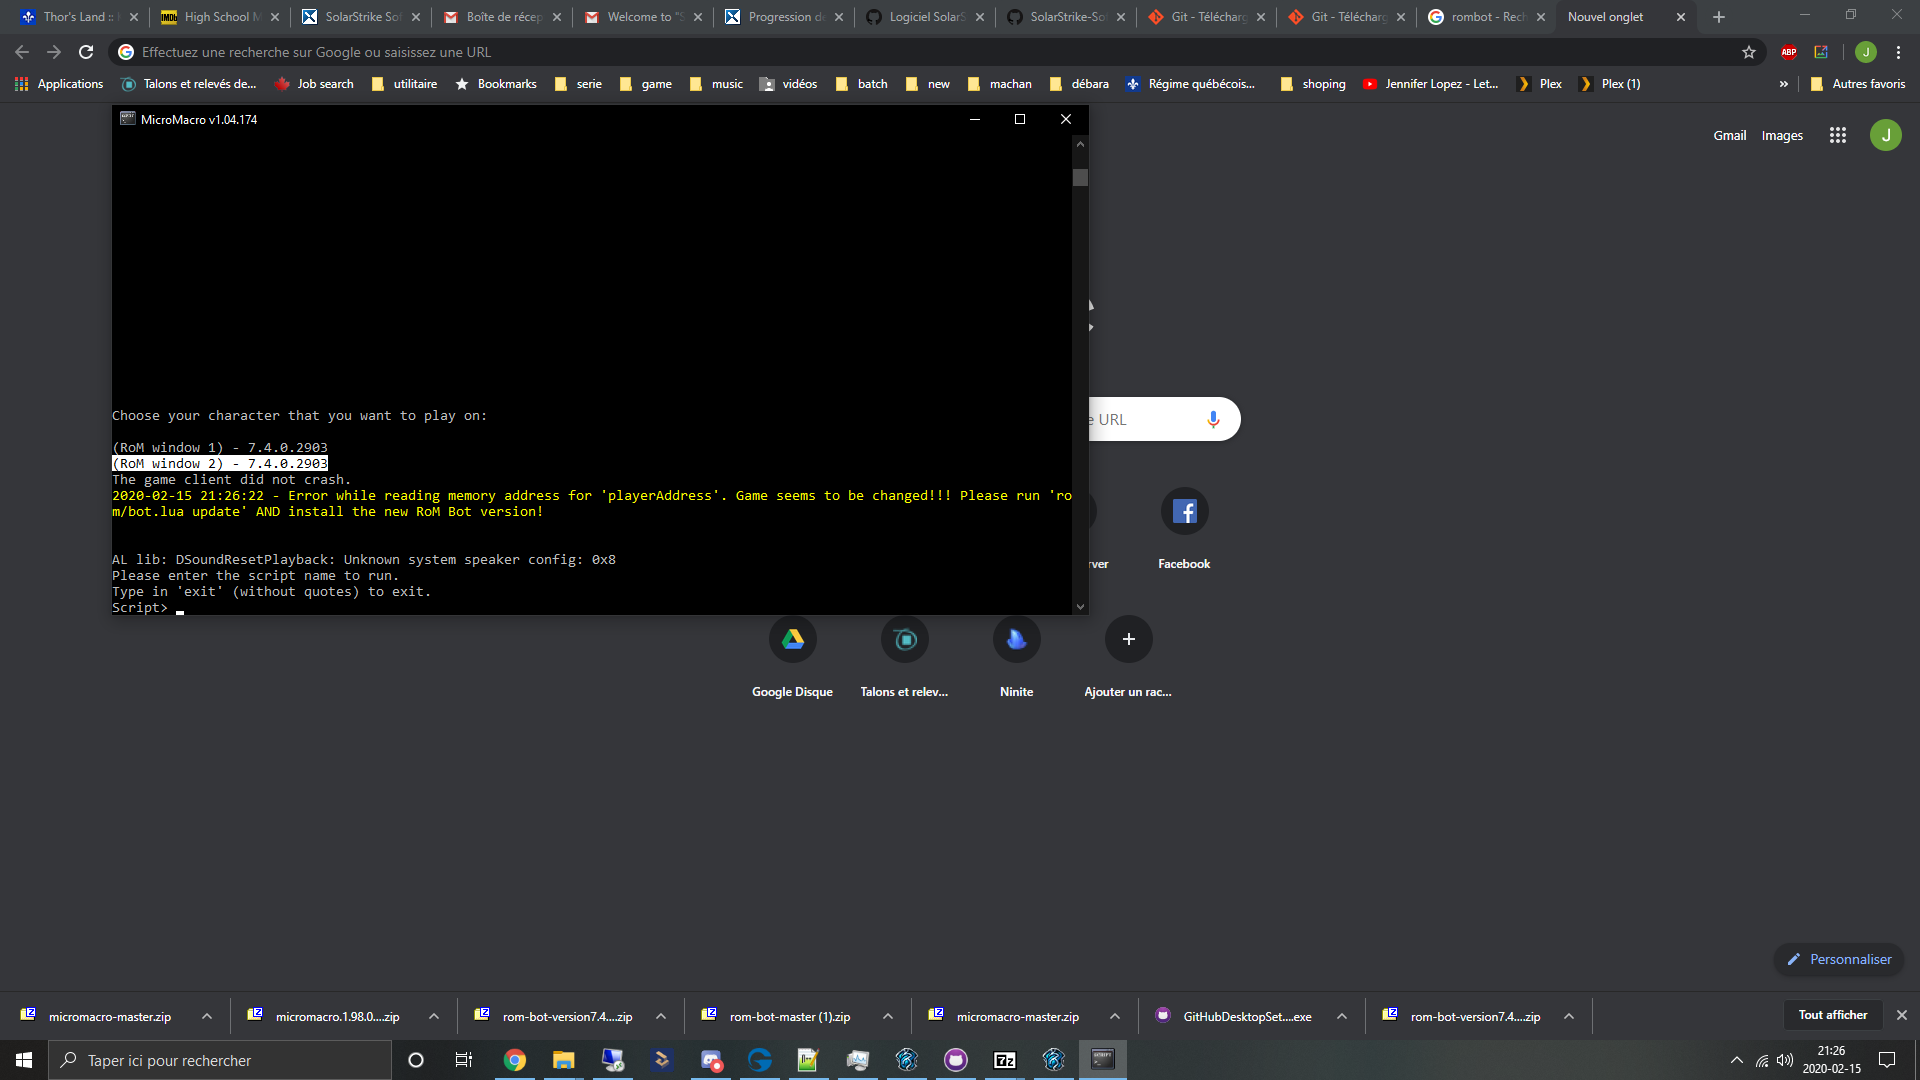The height and width of the screenshot is (1080, 1920).
Task: Click the Ninite shortcut icon
Action: tap(1016, 640)
